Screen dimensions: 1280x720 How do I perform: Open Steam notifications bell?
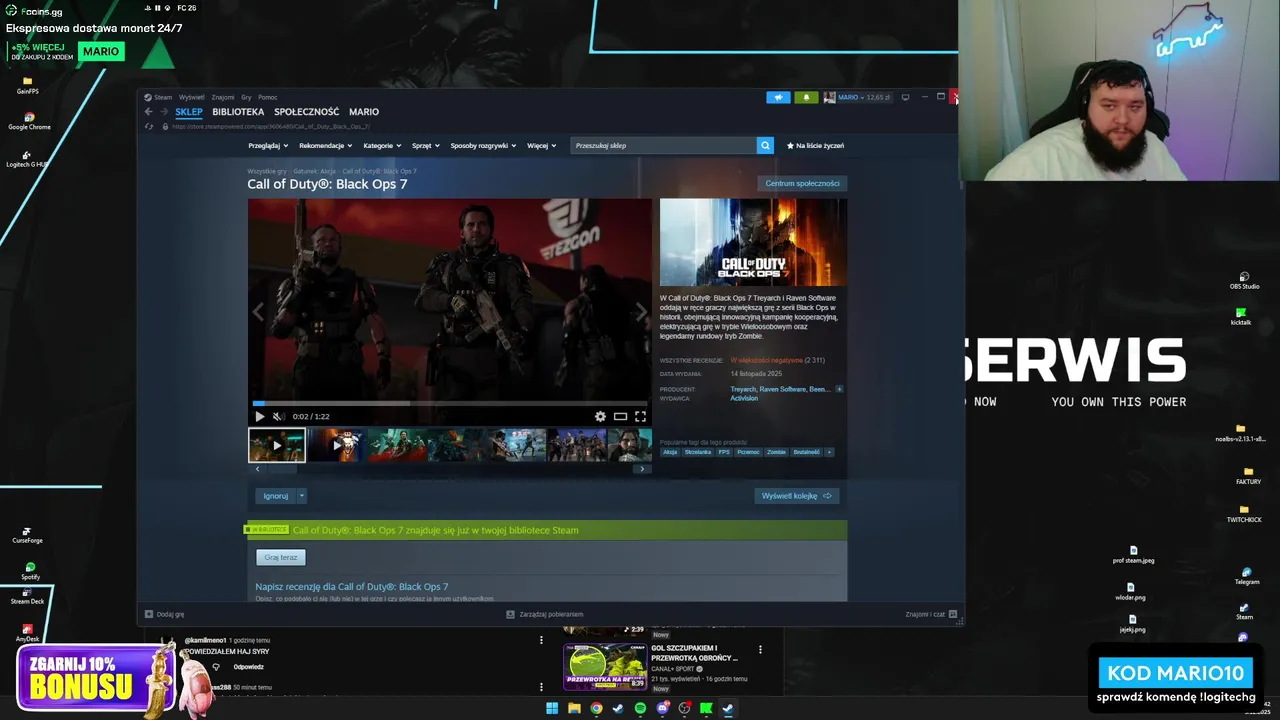806,97
